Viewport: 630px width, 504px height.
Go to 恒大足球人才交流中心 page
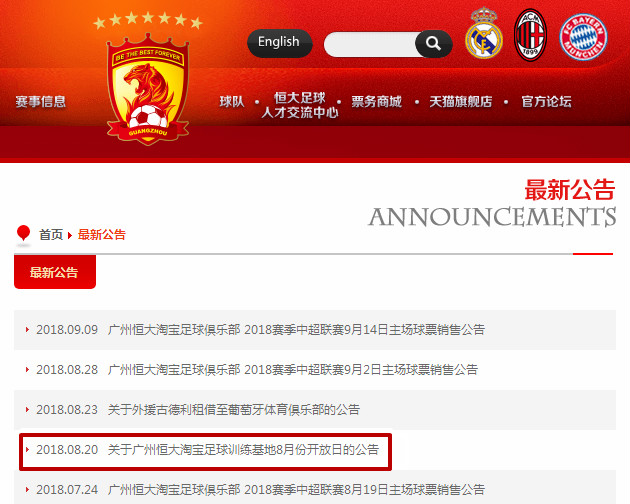pos(300,105)
